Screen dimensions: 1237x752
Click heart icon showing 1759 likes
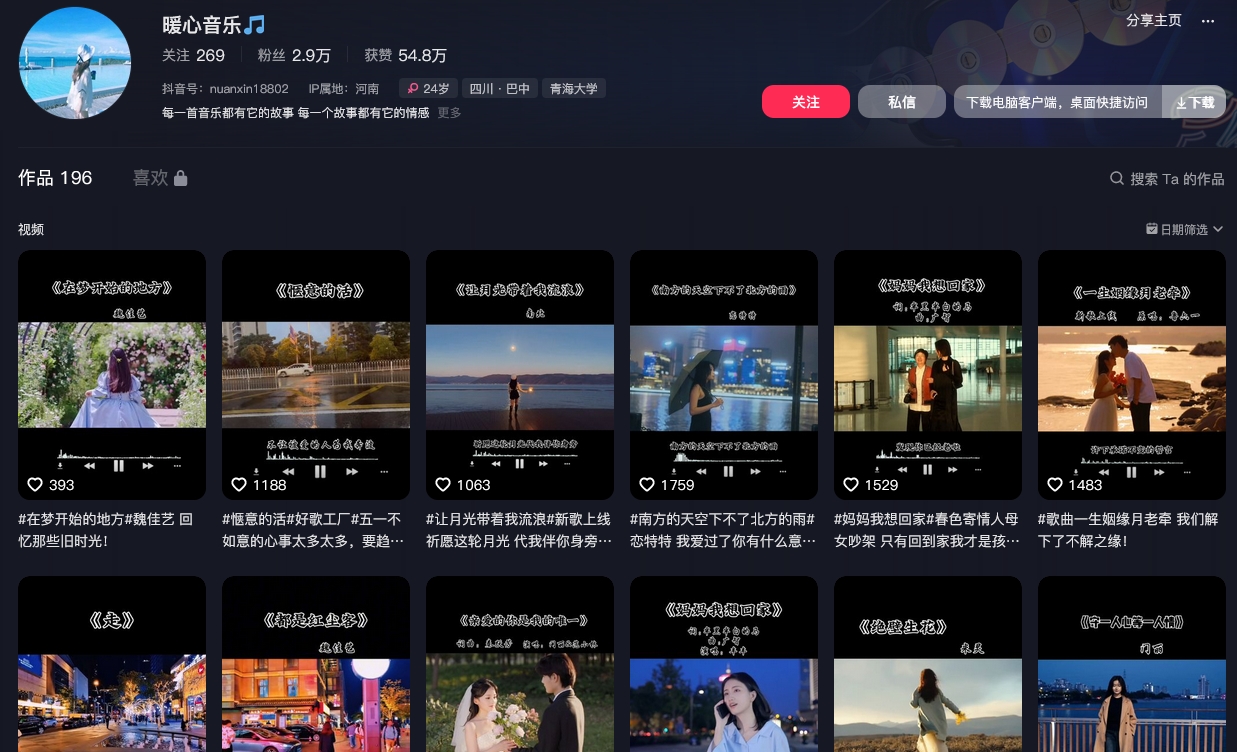coord(647,485)
